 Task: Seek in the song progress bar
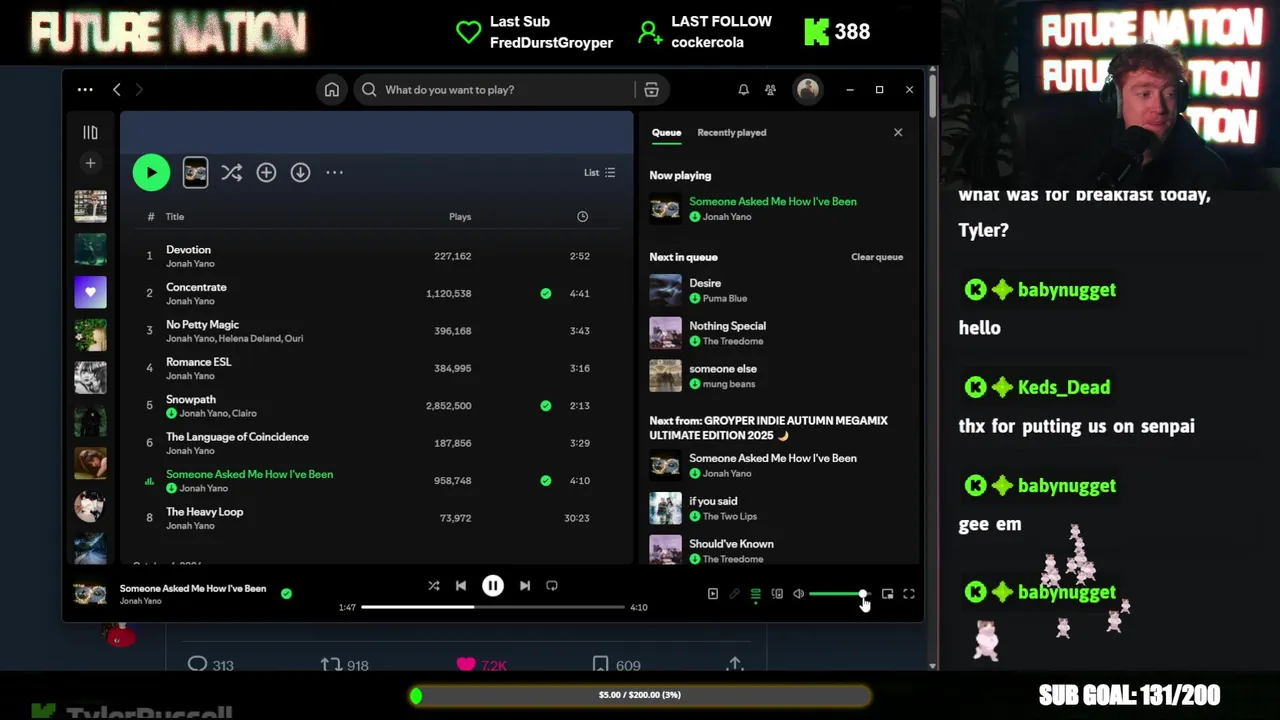pos(492,607)
